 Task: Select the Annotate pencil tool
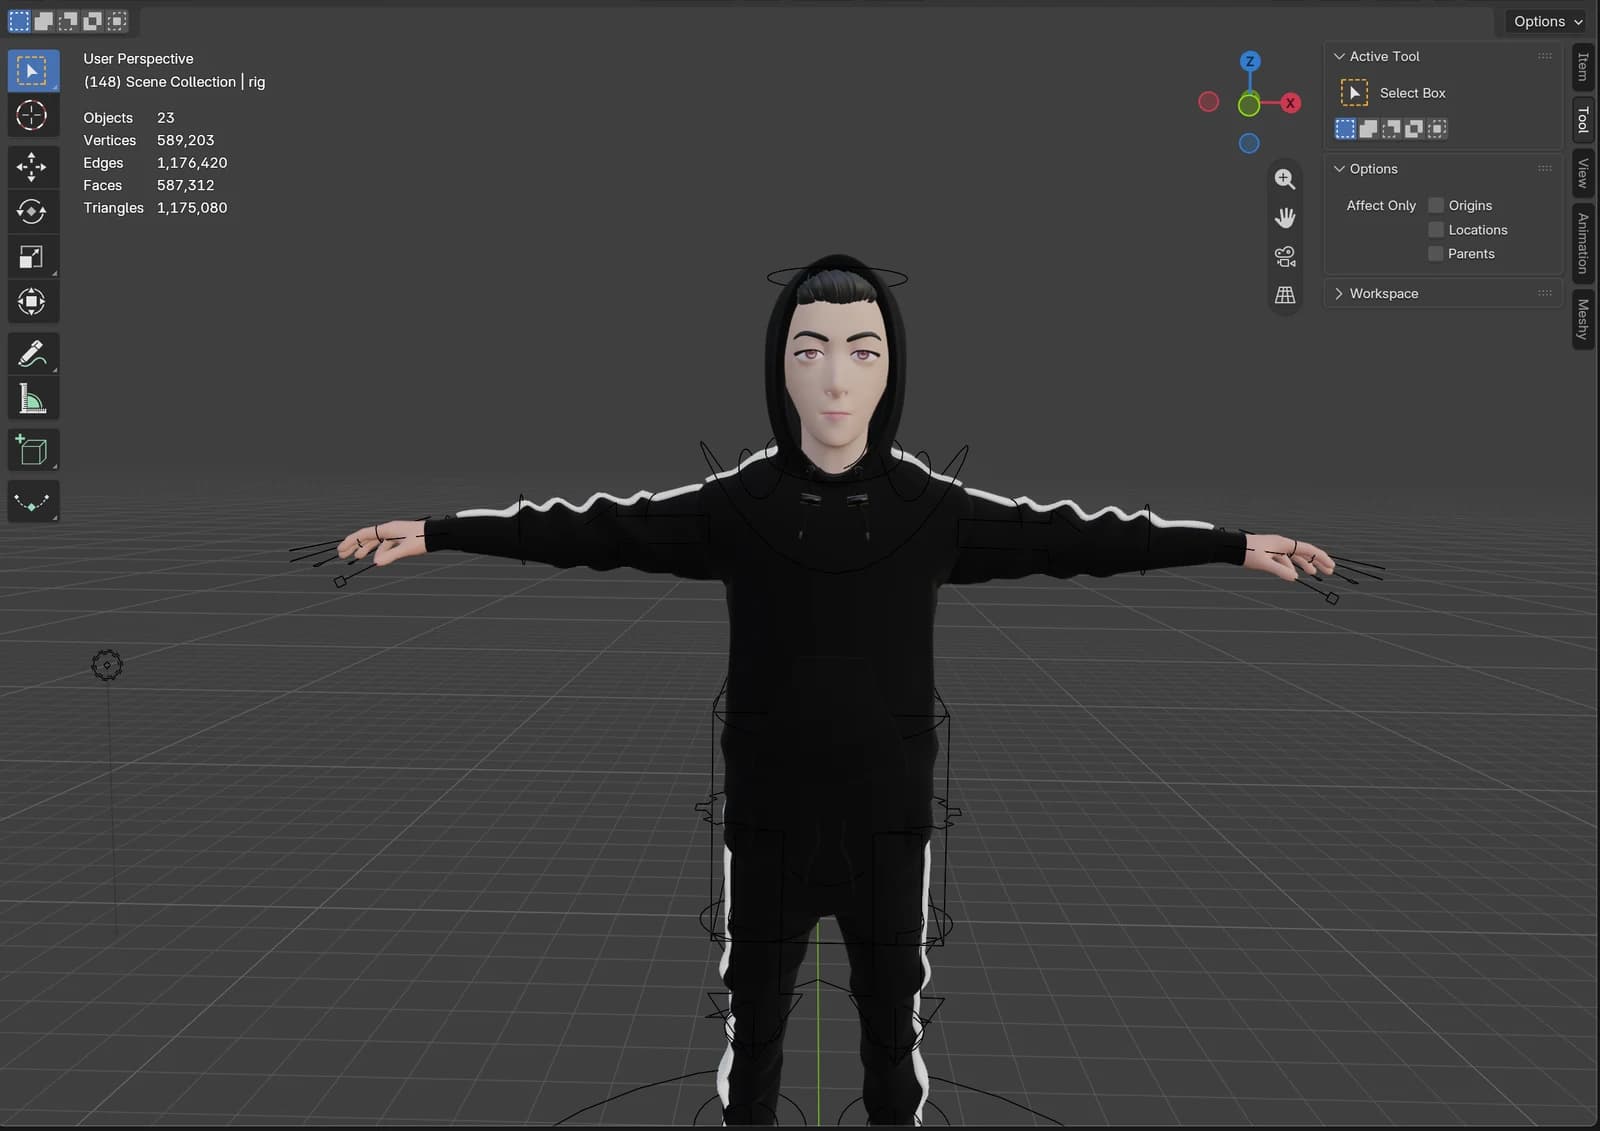point(32,353)
